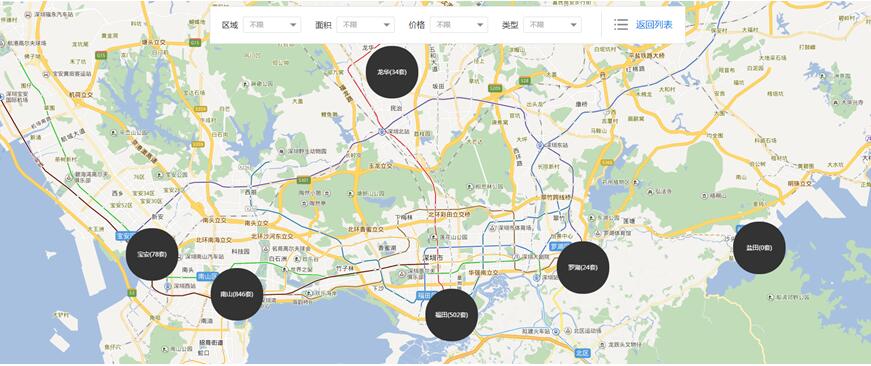
Task: Click the 竹子林 label on the map
Action: tap(344, 268)
